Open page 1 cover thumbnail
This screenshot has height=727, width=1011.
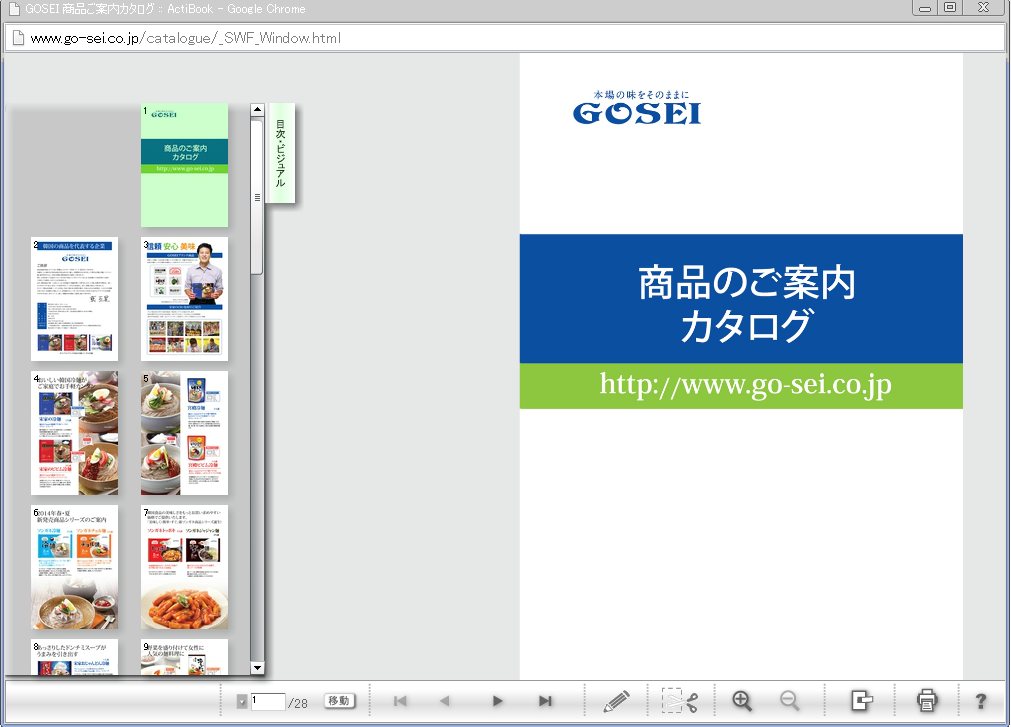[x=184, y=165]
